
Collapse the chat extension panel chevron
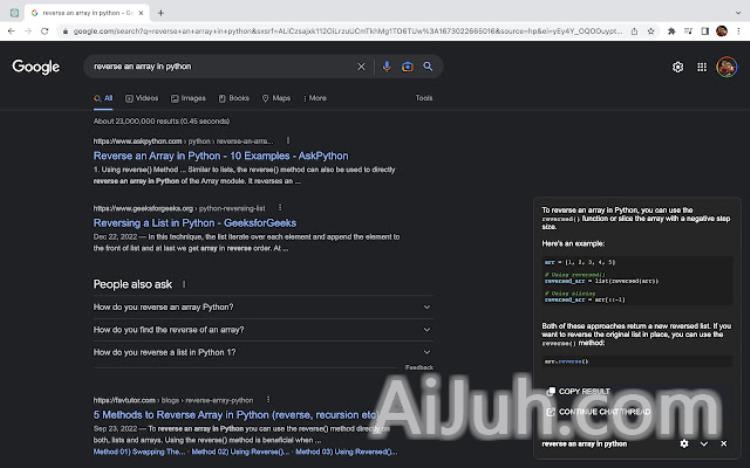pyautogui.click(x=704, y=444)
